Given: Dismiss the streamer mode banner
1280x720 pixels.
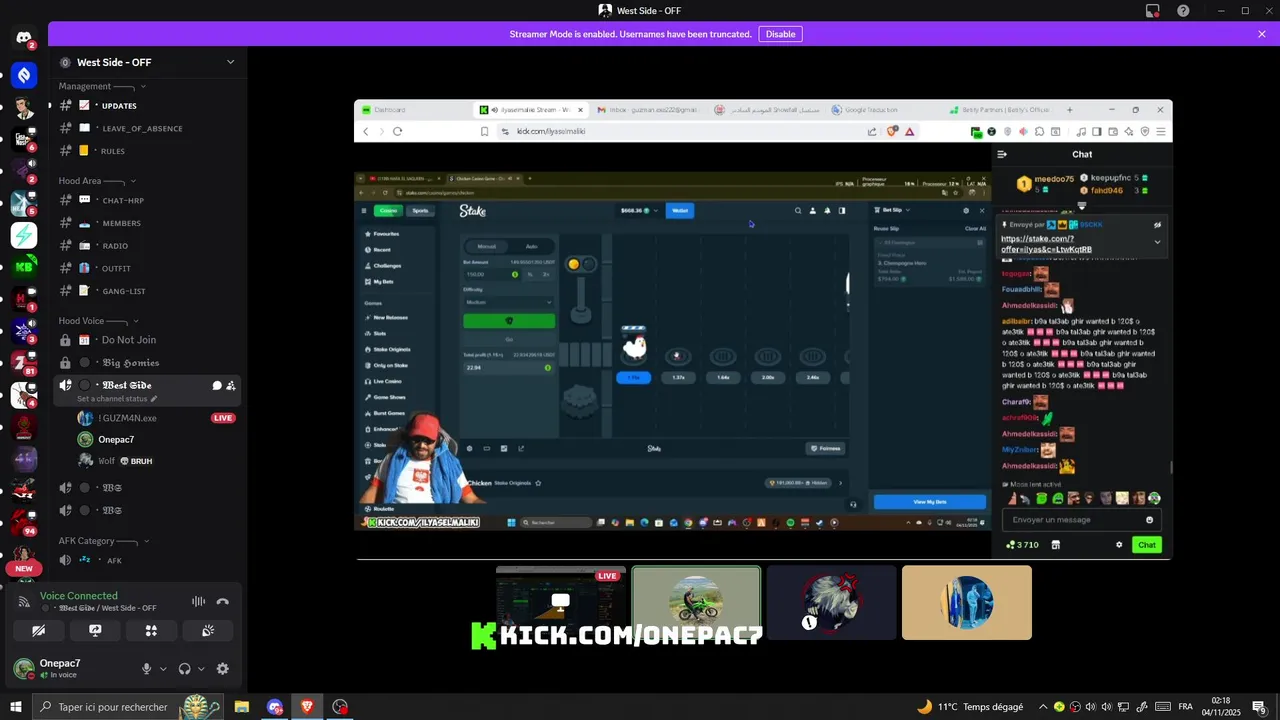Looking at the screenshot, I should point(1262,34).
